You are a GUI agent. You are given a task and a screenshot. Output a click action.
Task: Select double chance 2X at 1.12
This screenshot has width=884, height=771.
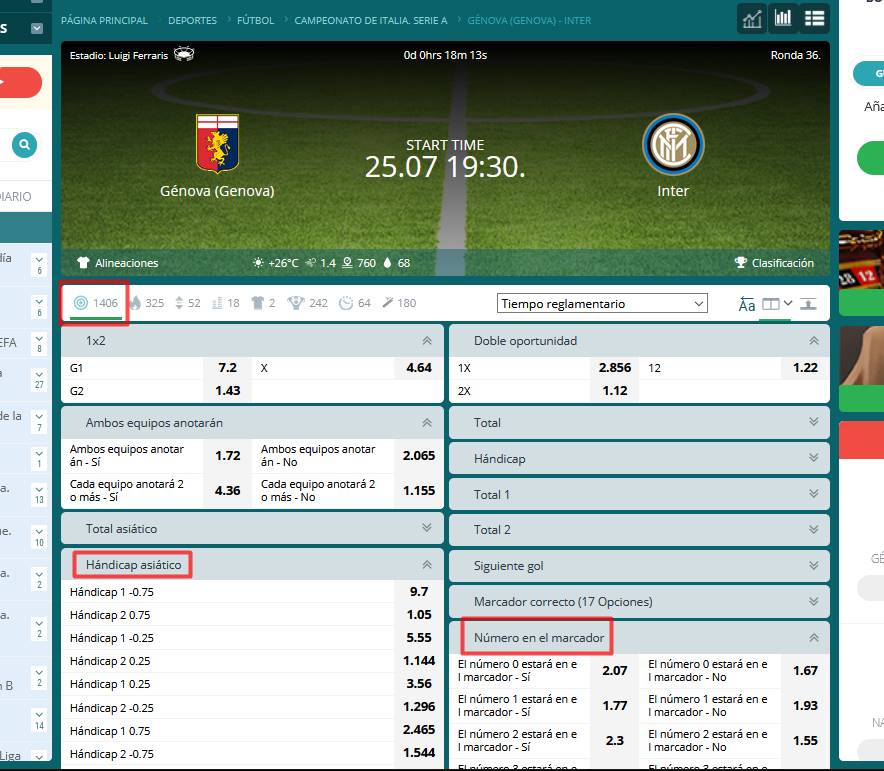(x=615, y=391)
